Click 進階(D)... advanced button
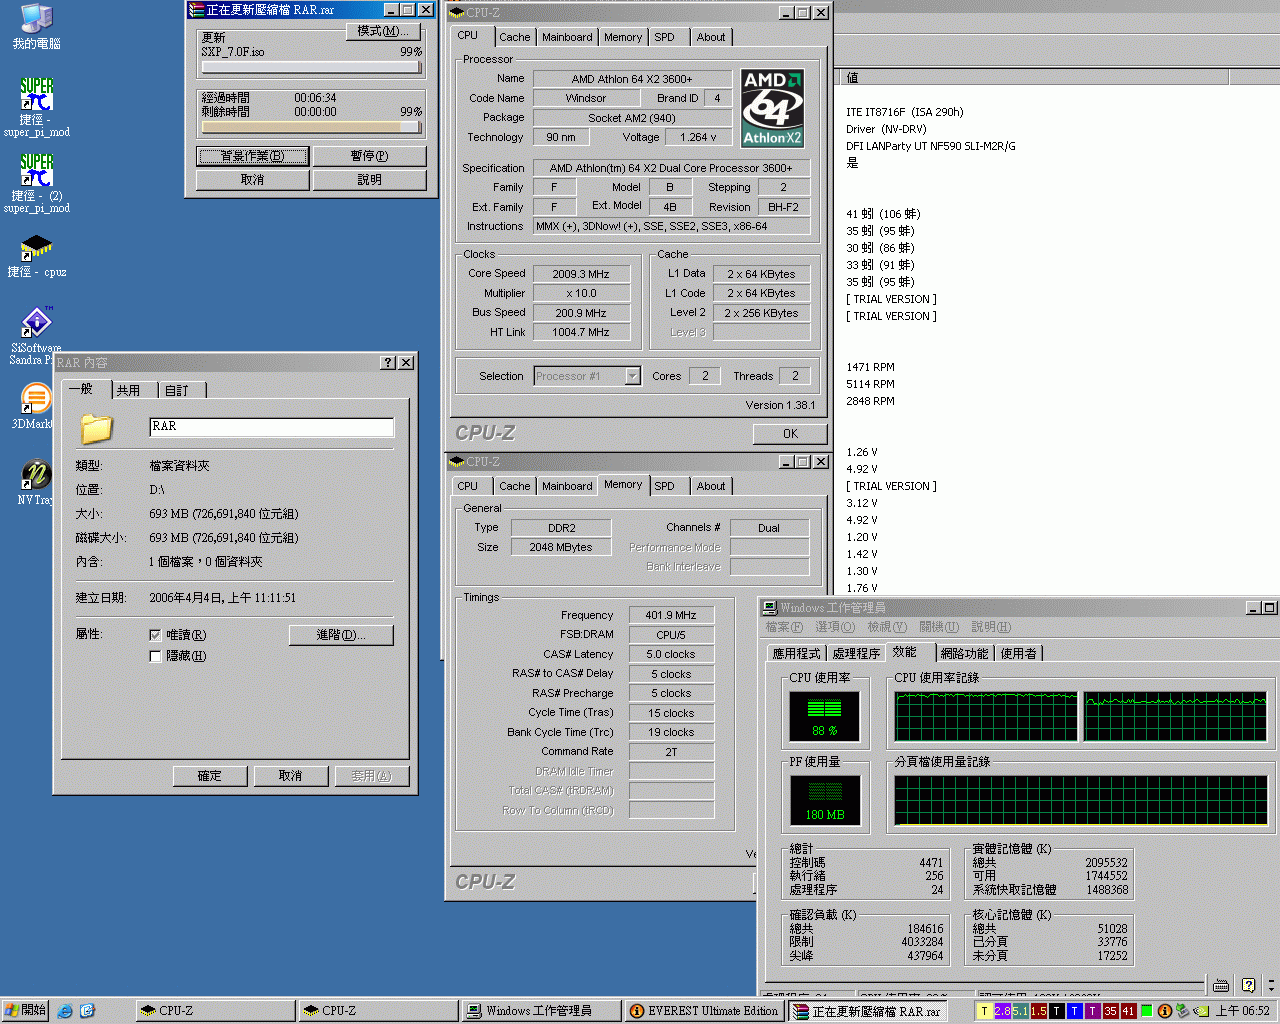This screenshot has height=1024, width=1280. click(x=341, y=635)
